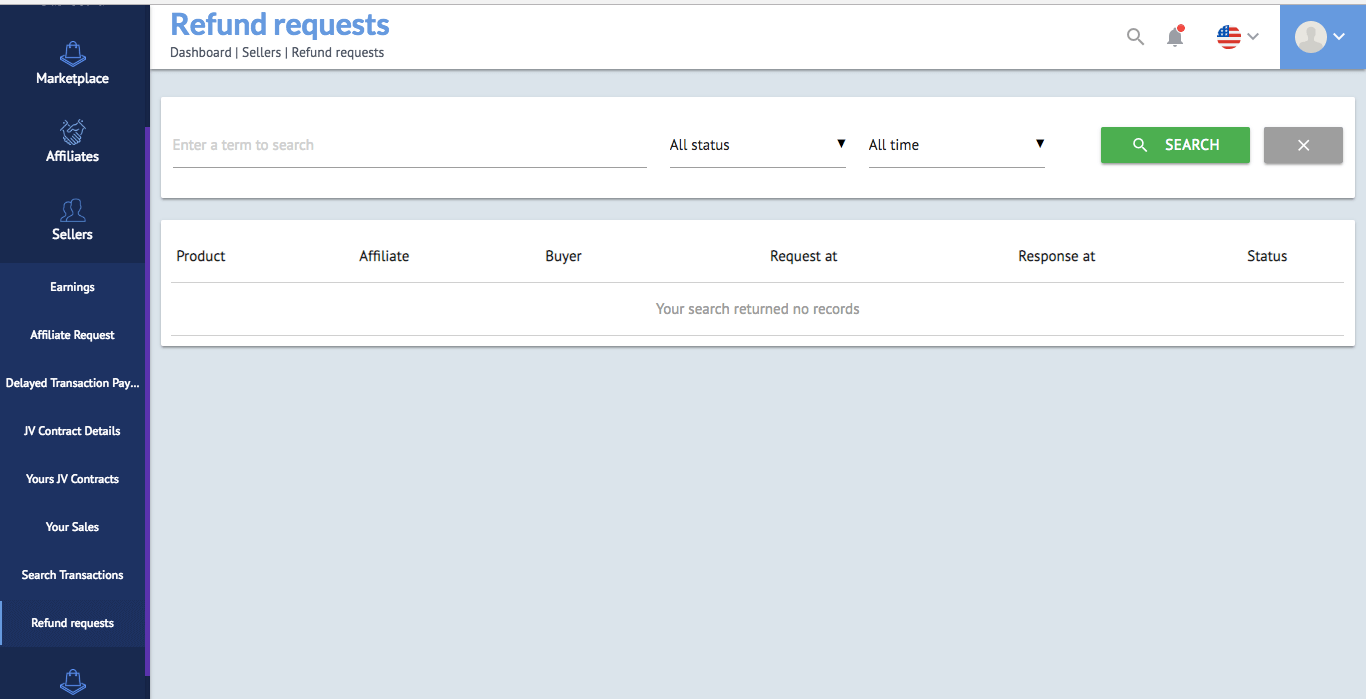Select Delayed Transaction Payments menu item
Image resolution: width=1366 pixels, height=699 pixels.
[x=72, y=383]
